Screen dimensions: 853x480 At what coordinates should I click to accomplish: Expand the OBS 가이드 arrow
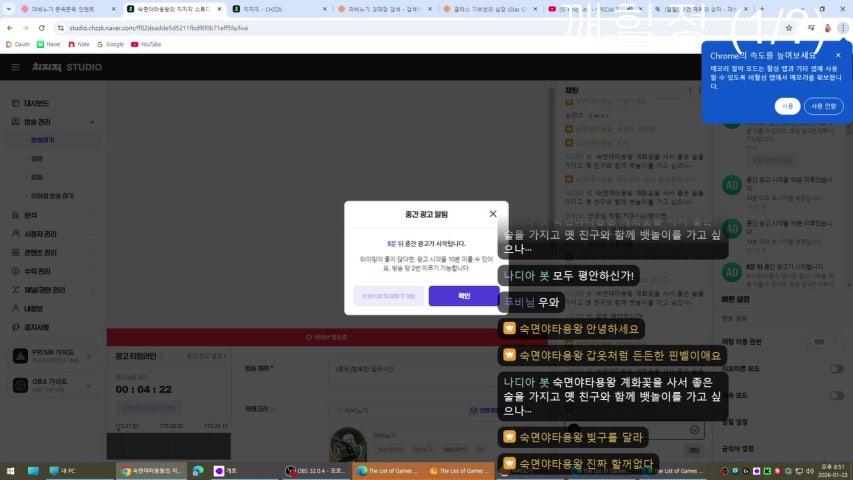point(89,386)
